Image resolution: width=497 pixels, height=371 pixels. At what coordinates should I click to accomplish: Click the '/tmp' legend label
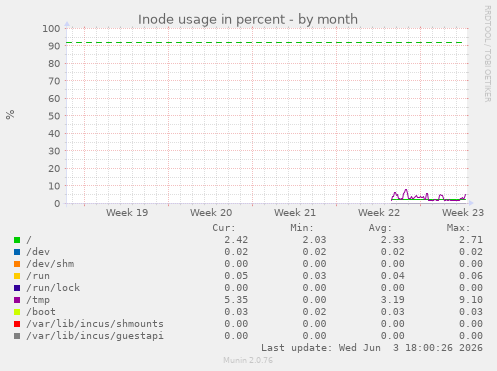coord(38,300)
